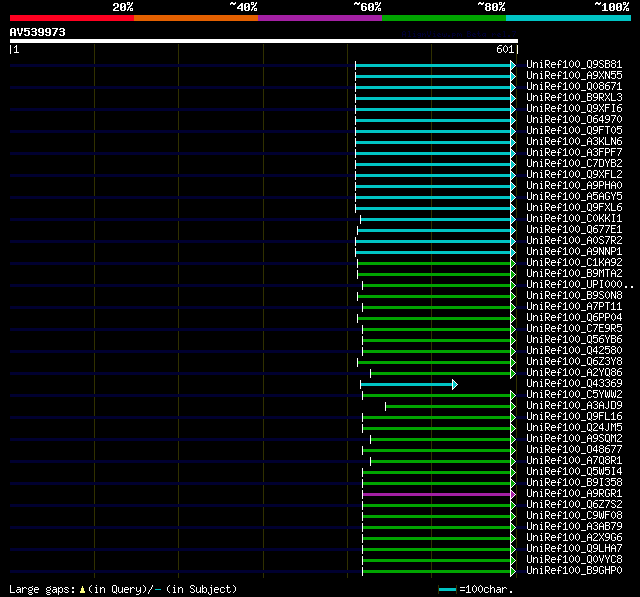This screenshot has width=640, height=597.
Task: Click the UniRef100_C7DYB2 label
Action: [574, 164]
